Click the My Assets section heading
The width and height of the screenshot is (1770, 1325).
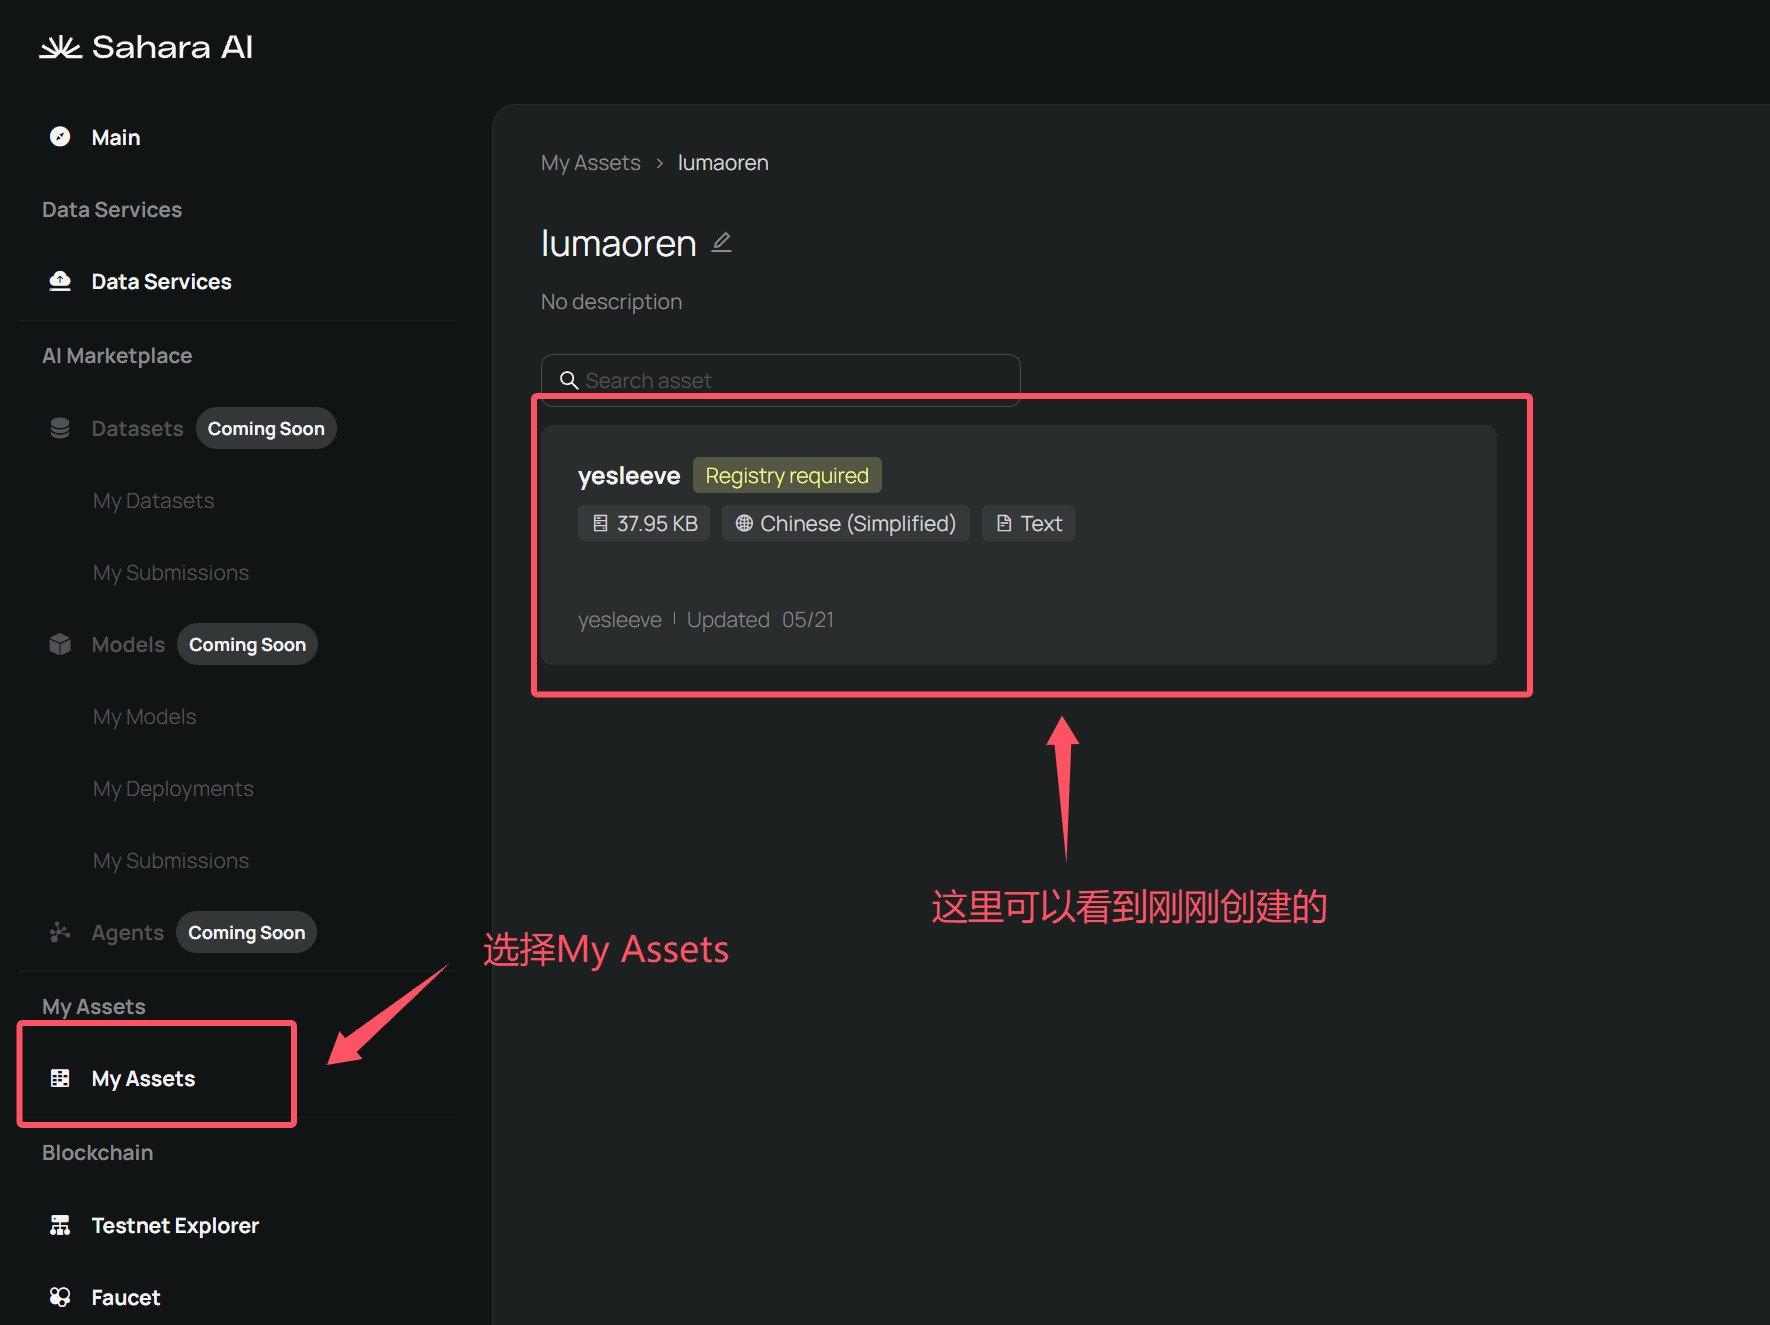pos(94,1006)
